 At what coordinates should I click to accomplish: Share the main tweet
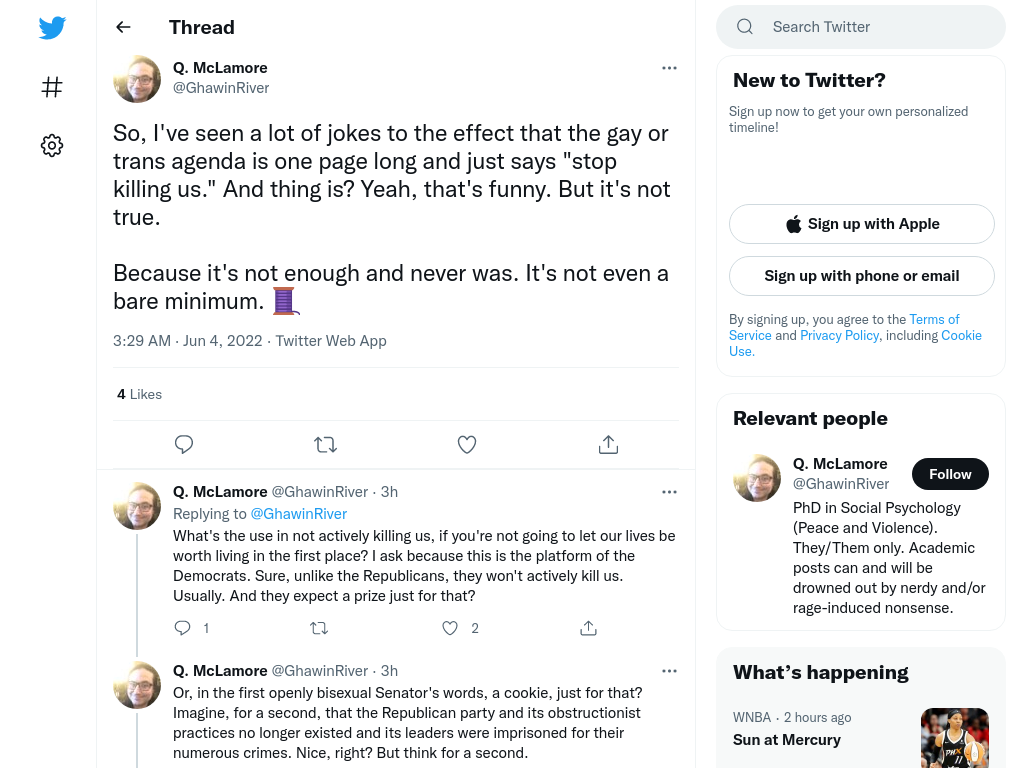608,444
